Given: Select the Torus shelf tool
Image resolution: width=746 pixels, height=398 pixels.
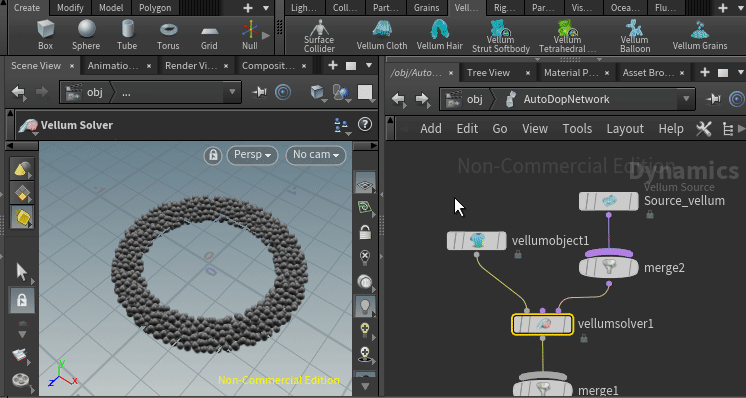Looking at the screenshot, I should (168, 34).
